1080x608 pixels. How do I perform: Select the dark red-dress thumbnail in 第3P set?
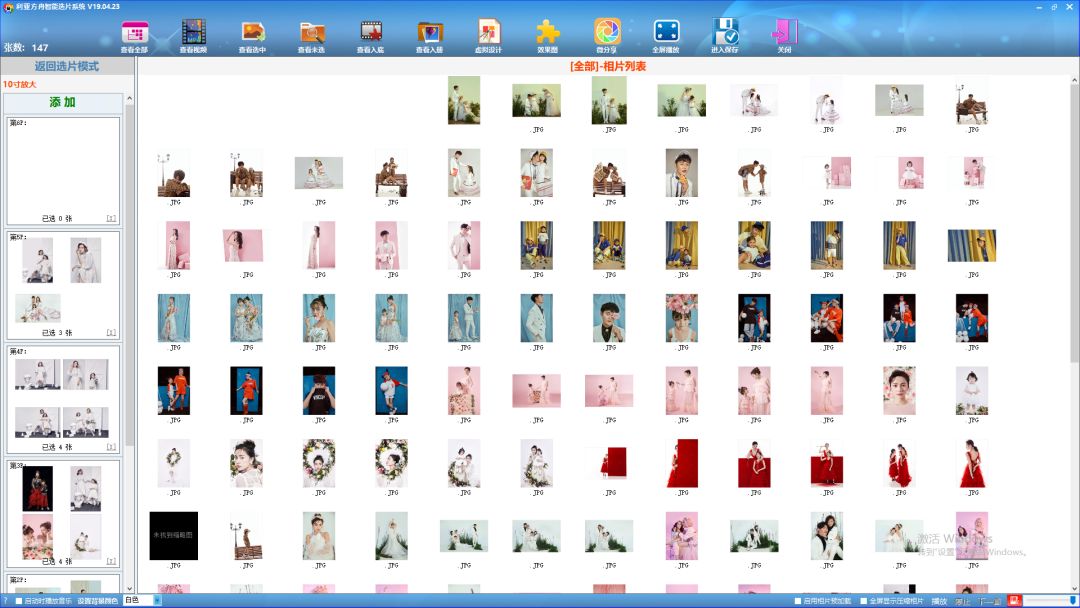37,488
